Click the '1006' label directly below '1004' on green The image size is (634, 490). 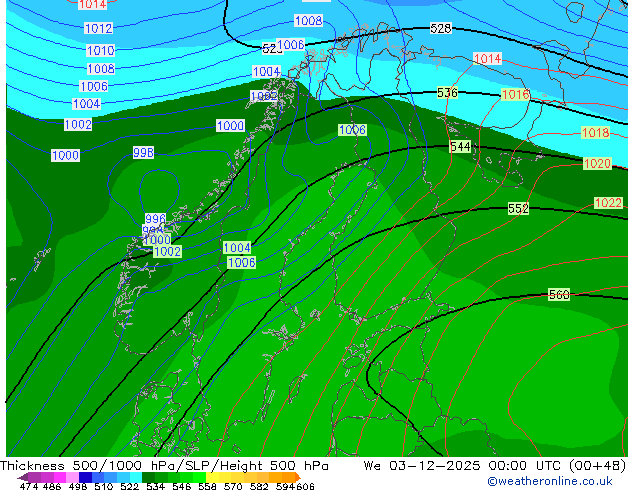pos(241,262)
